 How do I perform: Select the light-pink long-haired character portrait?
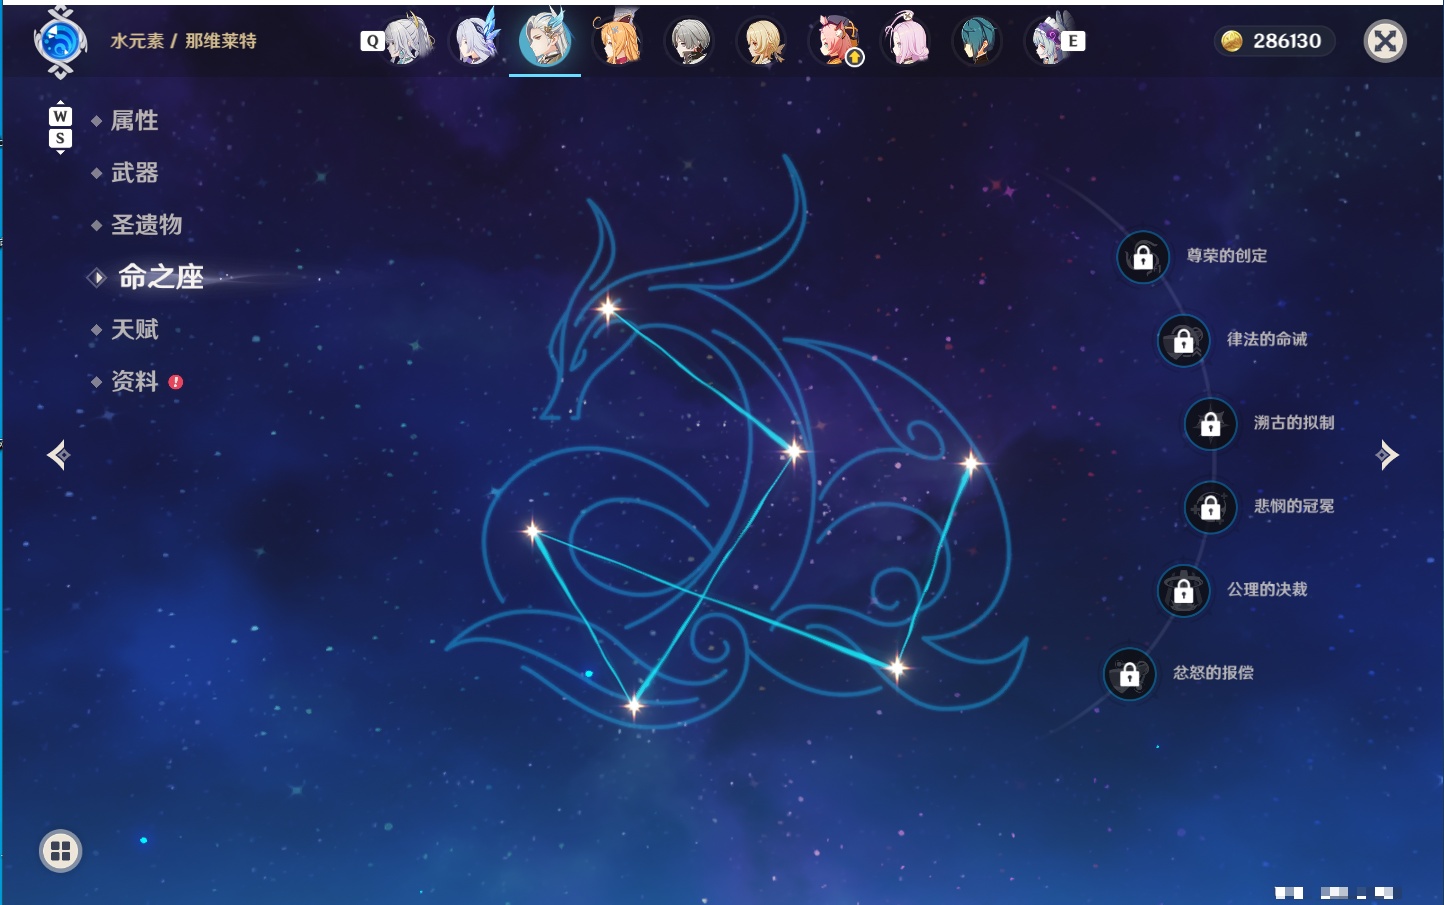[905, 40]
